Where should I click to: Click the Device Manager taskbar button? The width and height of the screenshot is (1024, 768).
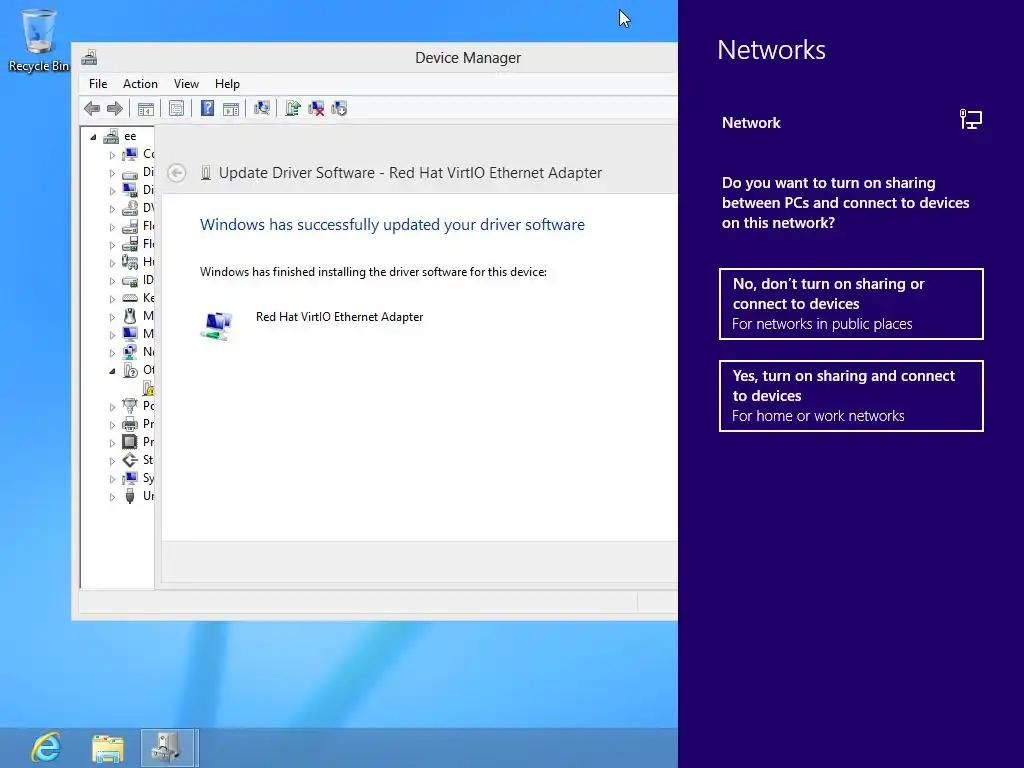pos(168,747)
